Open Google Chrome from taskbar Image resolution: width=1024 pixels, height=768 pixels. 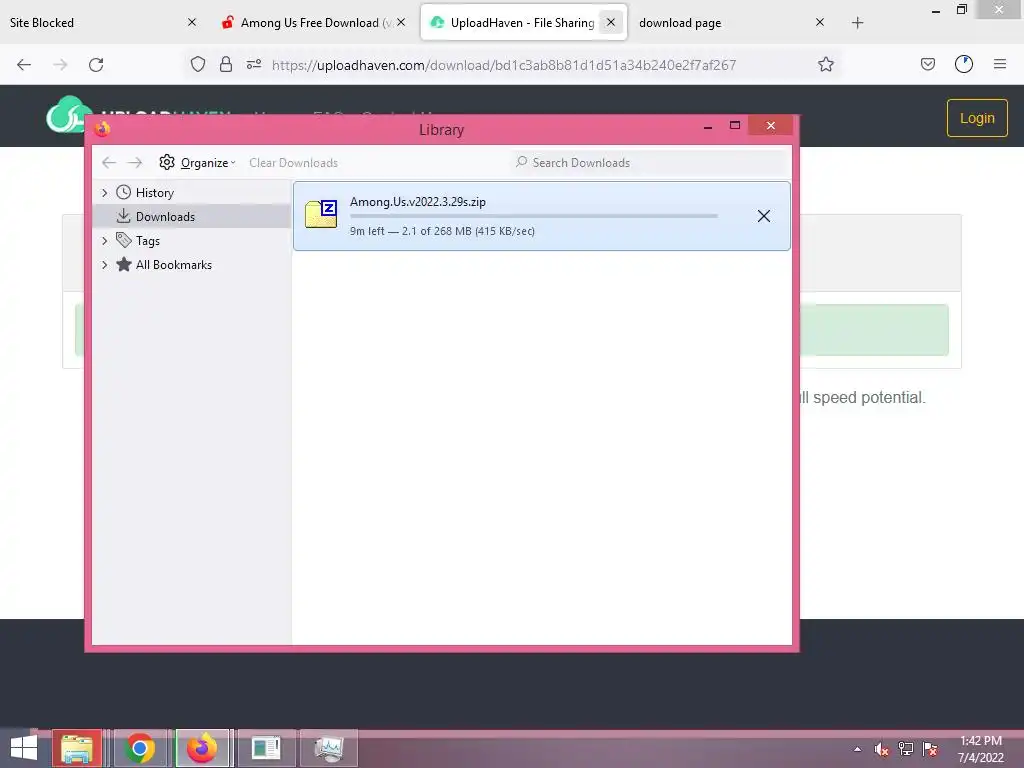click(x=139, y=748)
